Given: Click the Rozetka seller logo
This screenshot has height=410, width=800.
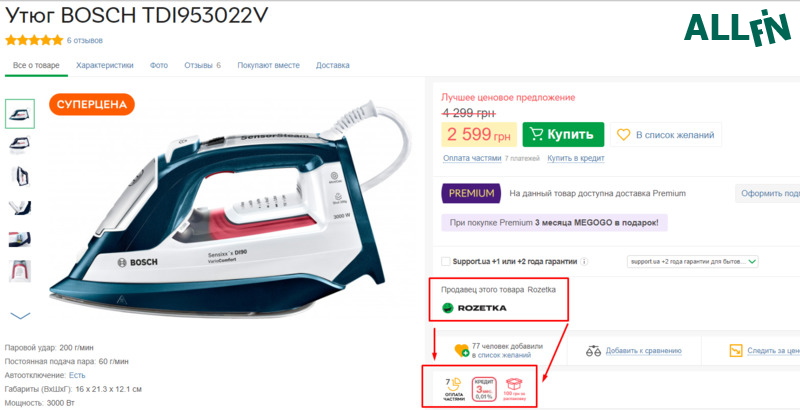Looking at the screenshot, I should 474,308.
